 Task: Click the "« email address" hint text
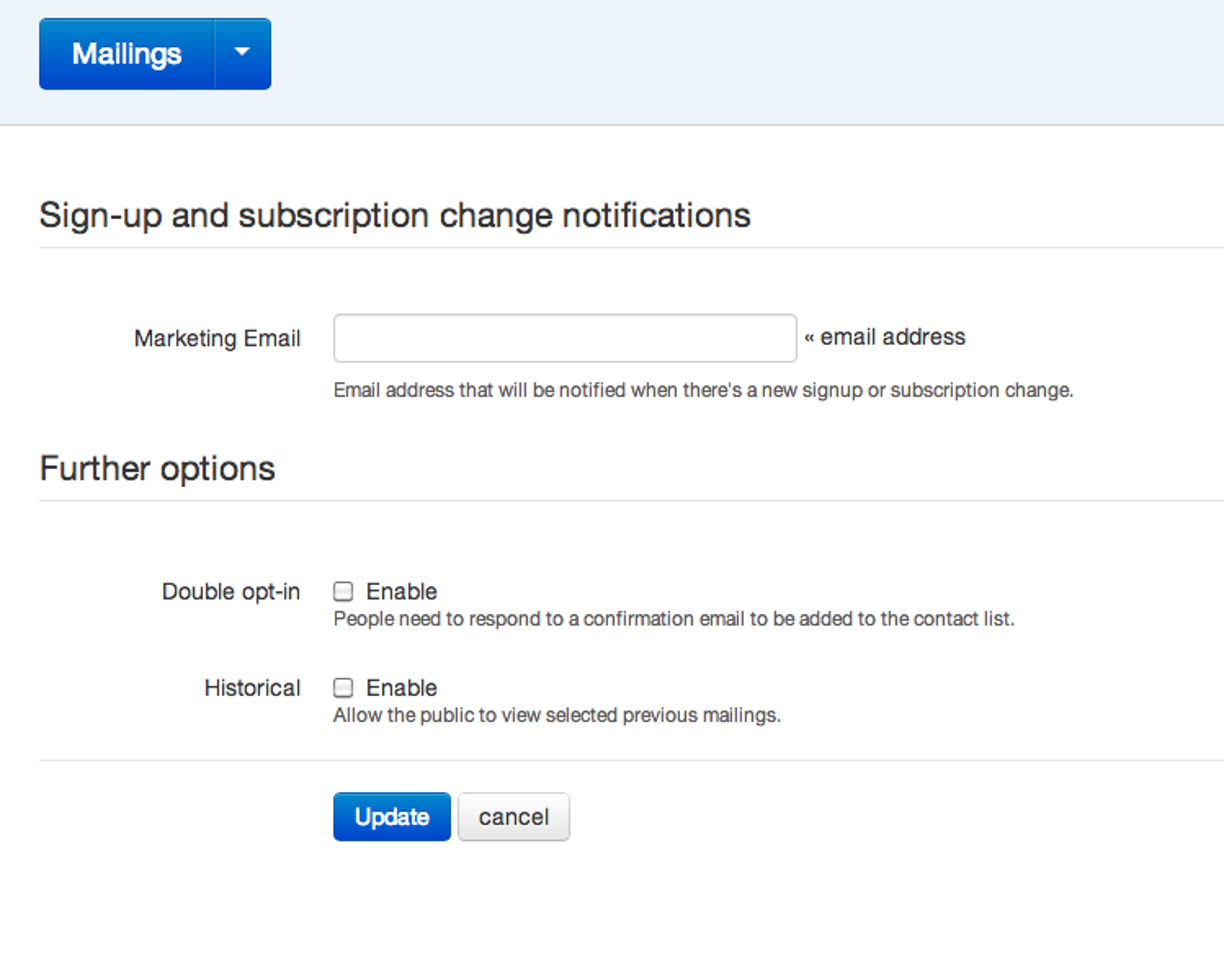885,337
